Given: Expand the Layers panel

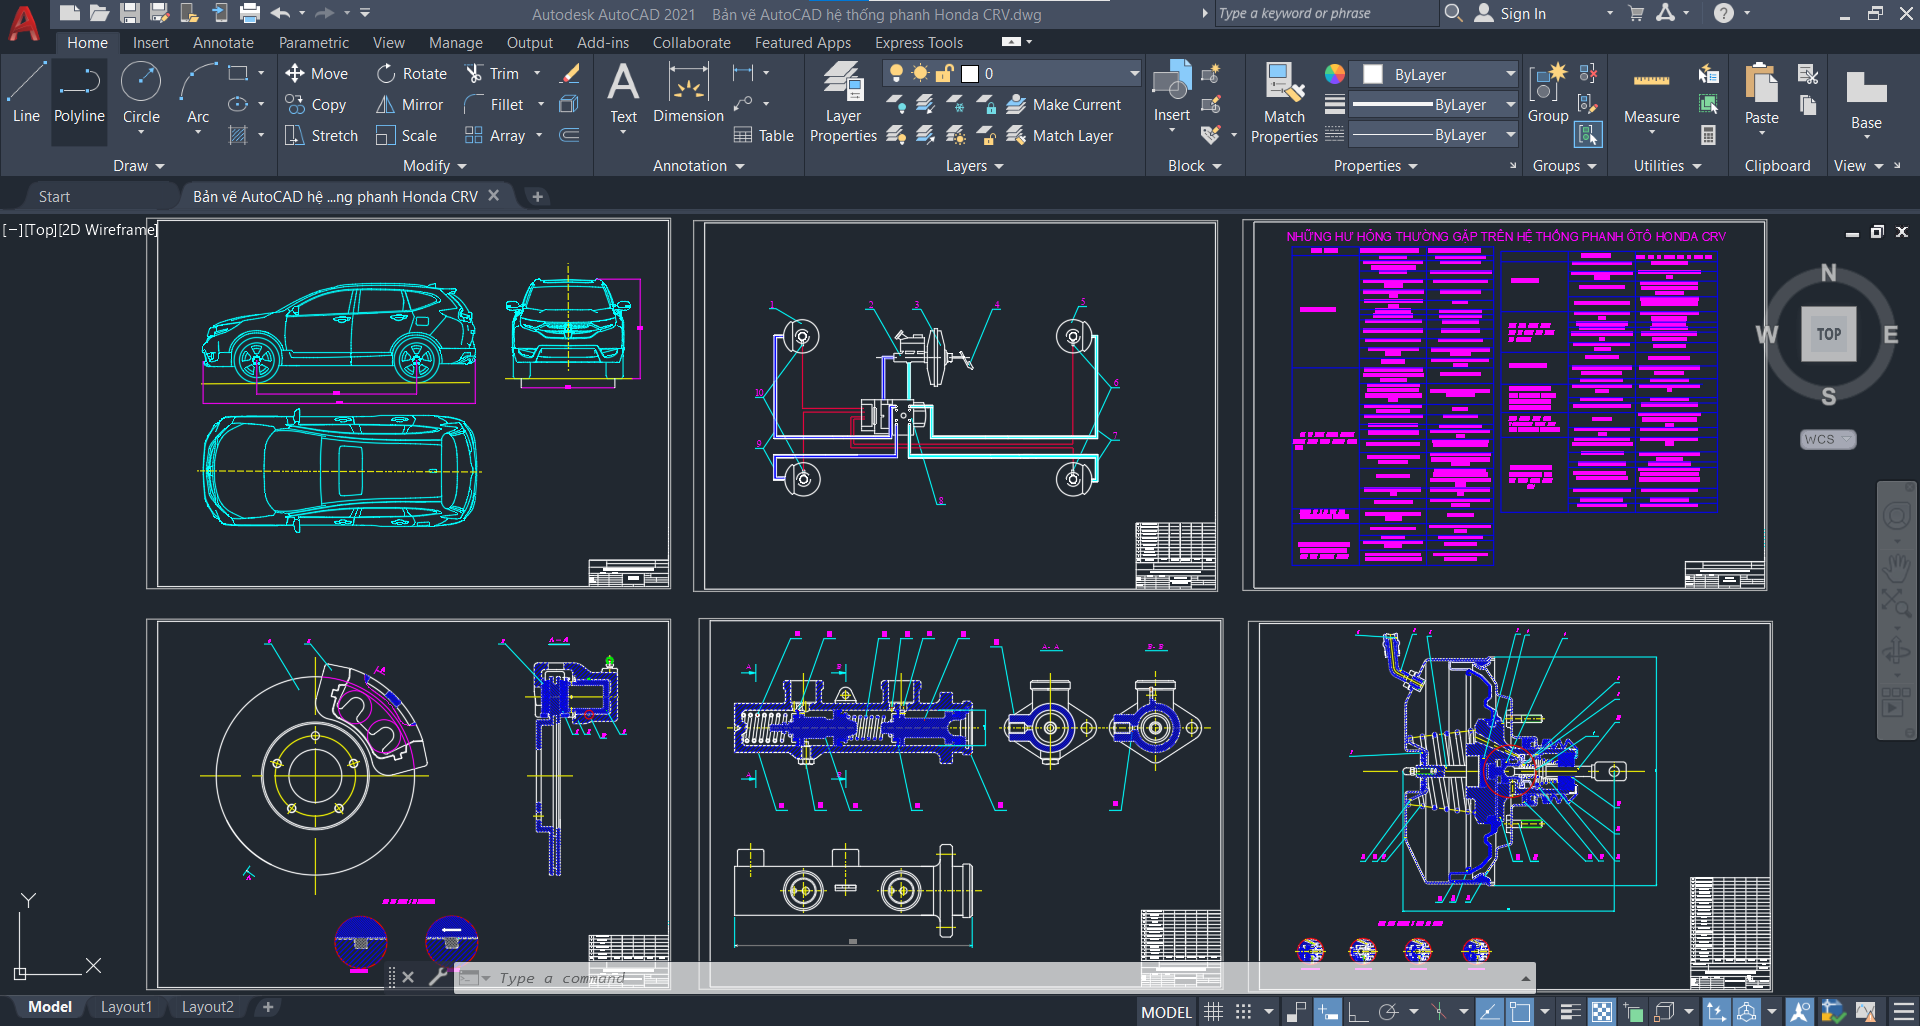Looking at the screenshot, I should click(974, 166).
